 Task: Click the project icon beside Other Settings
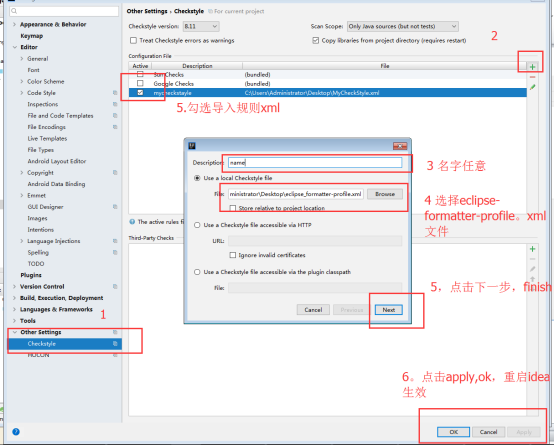tap(115, 332)
